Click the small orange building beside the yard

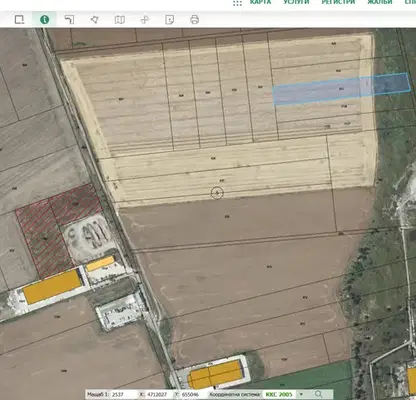(100, 263)
